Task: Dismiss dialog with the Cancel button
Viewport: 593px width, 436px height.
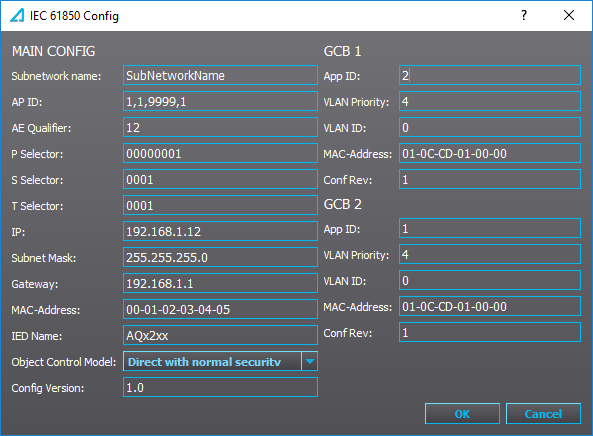Action: pyautogui.click(x=543, y=414)
